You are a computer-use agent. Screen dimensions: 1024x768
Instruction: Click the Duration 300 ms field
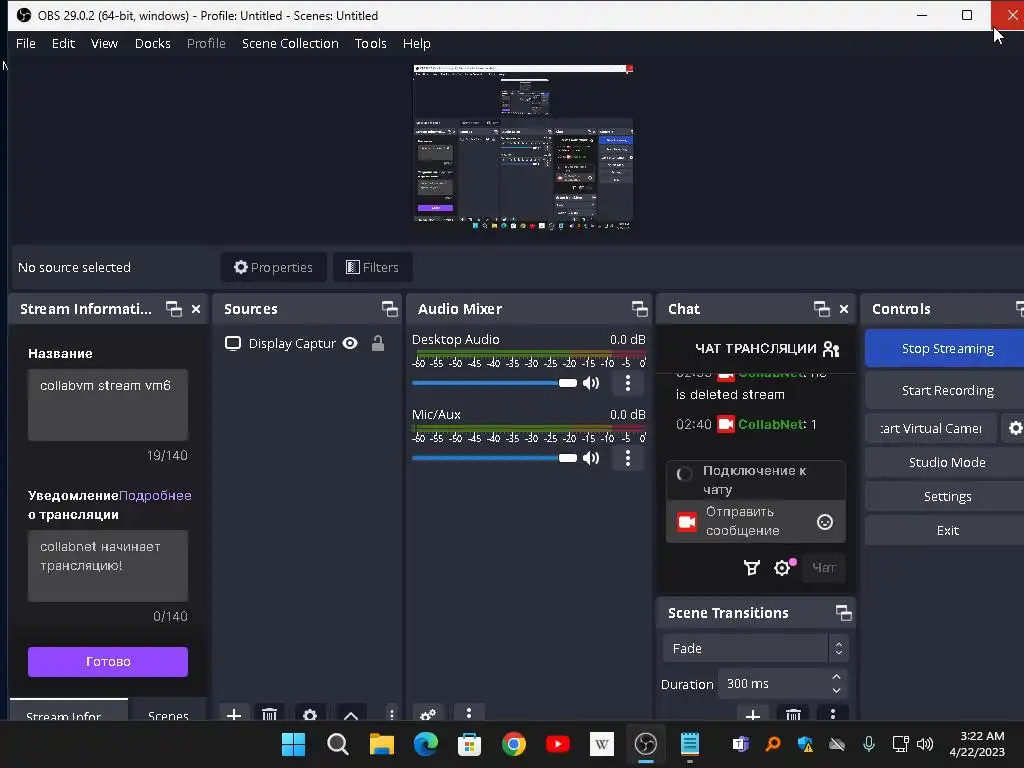pos(773,684)
